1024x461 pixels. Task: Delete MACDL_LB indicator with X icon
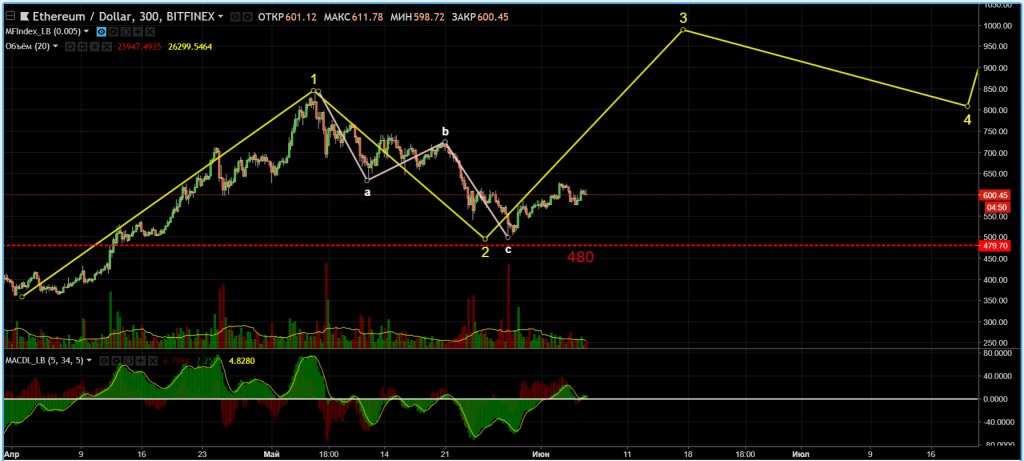[x=153, y=361]
